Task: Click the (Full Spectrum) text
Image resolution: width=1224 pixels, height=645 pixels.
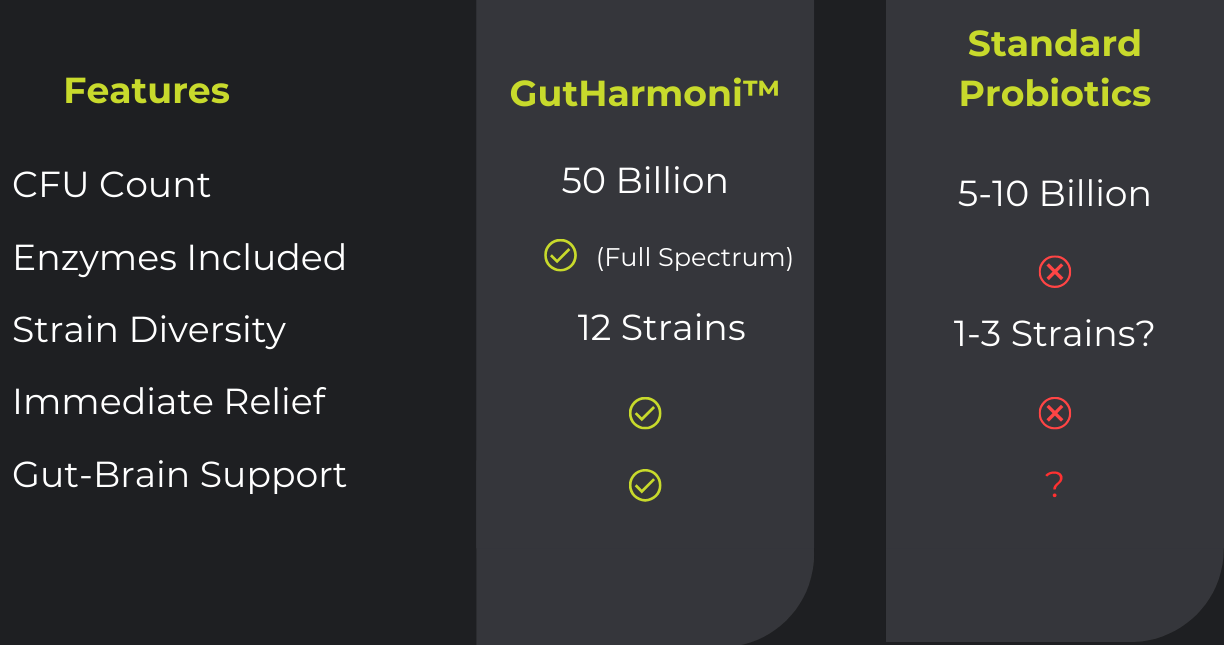Action: tap(694, 258)
